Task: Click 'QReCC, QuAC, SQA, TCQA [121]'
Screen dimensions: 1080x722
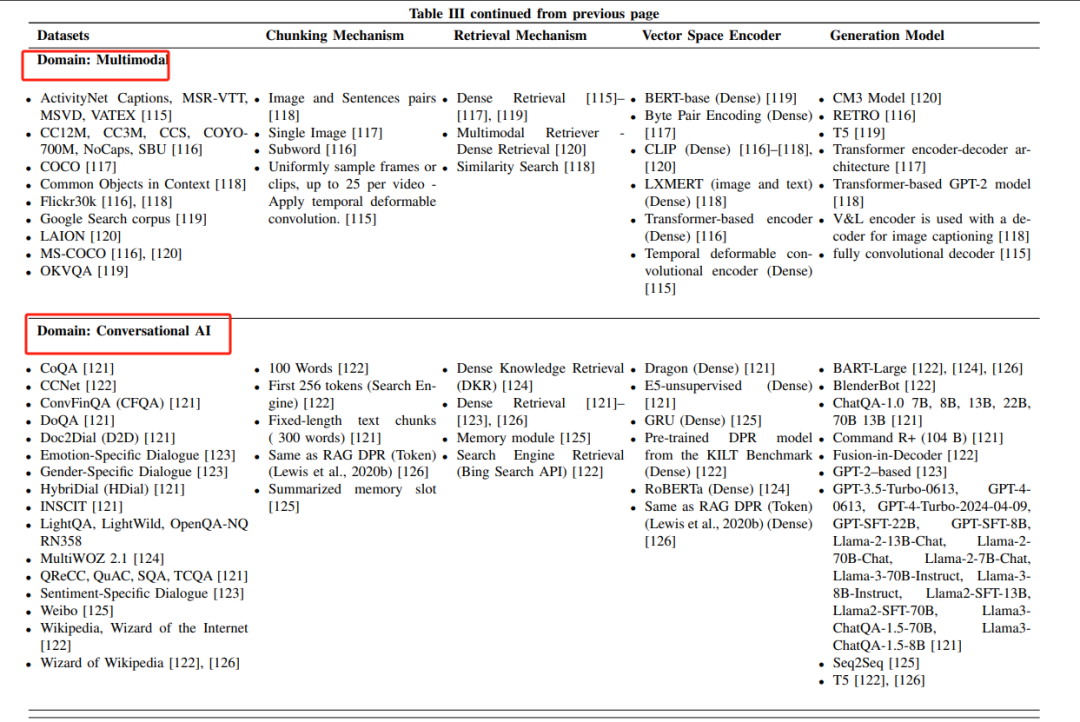Action: [x=144, y=576]
